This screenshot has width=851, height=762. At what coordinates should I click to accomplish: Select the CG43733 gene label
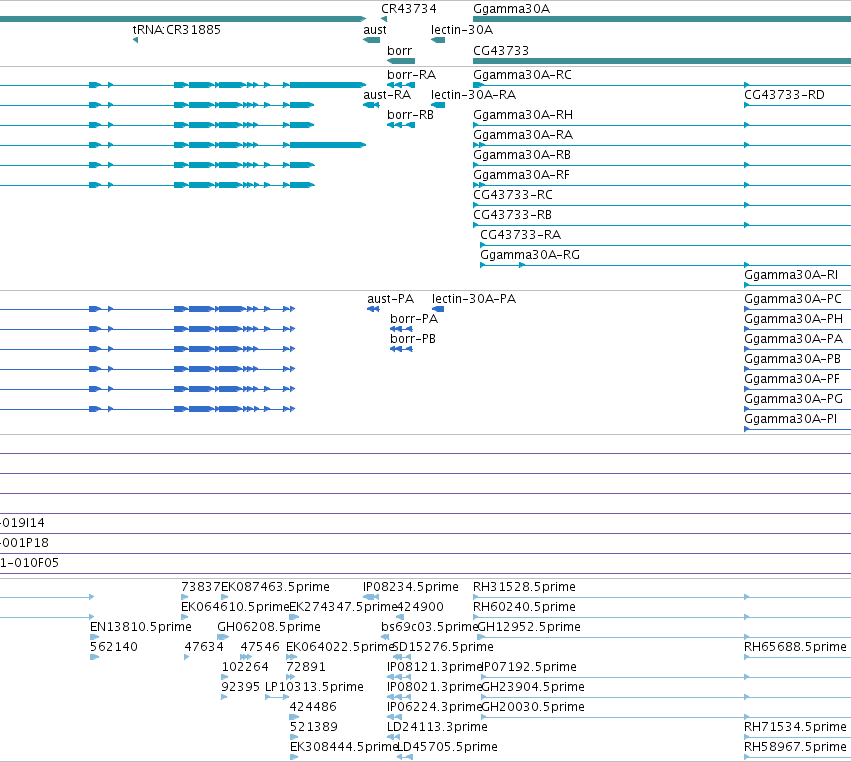tap(501, 50)
